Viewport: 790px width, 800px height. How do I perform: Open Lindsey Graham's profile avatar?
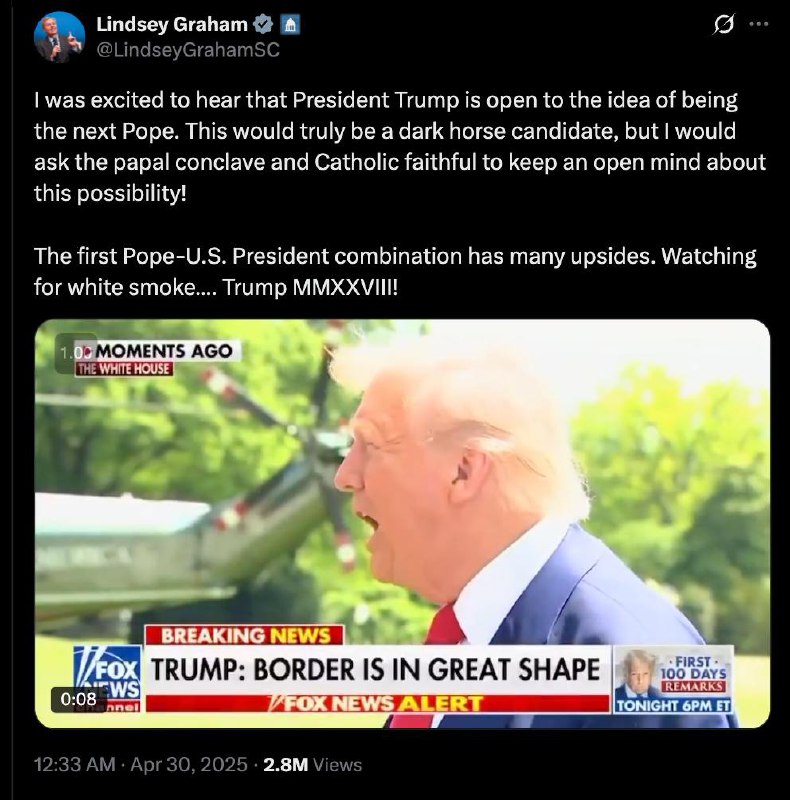coord(59,37)
